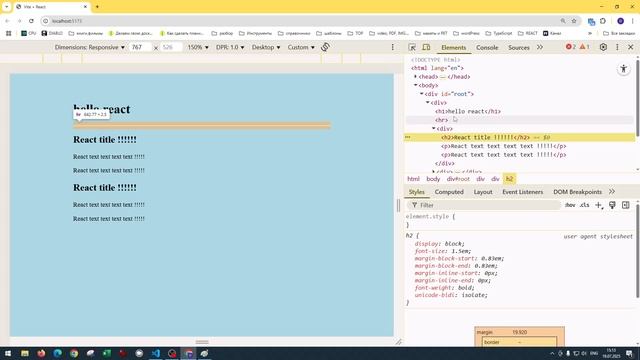Reload the page with refresh icon
640x360 pixels.
[31, 21]
